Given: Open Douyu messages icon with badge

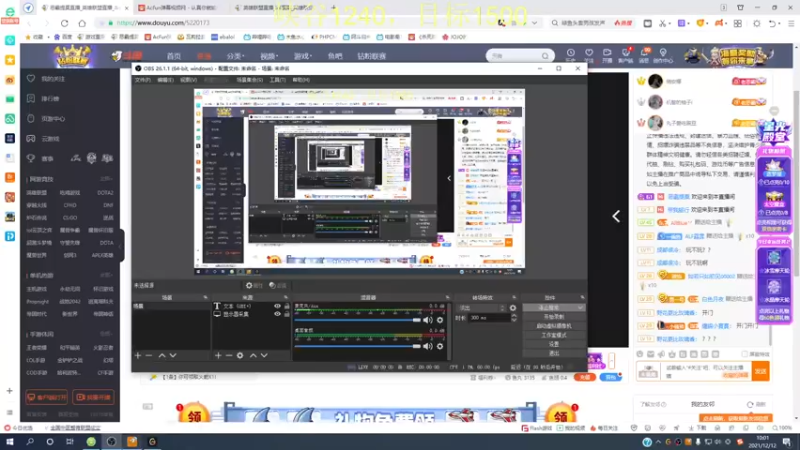Looking at the screenshot, I should (x=644, y=53).
